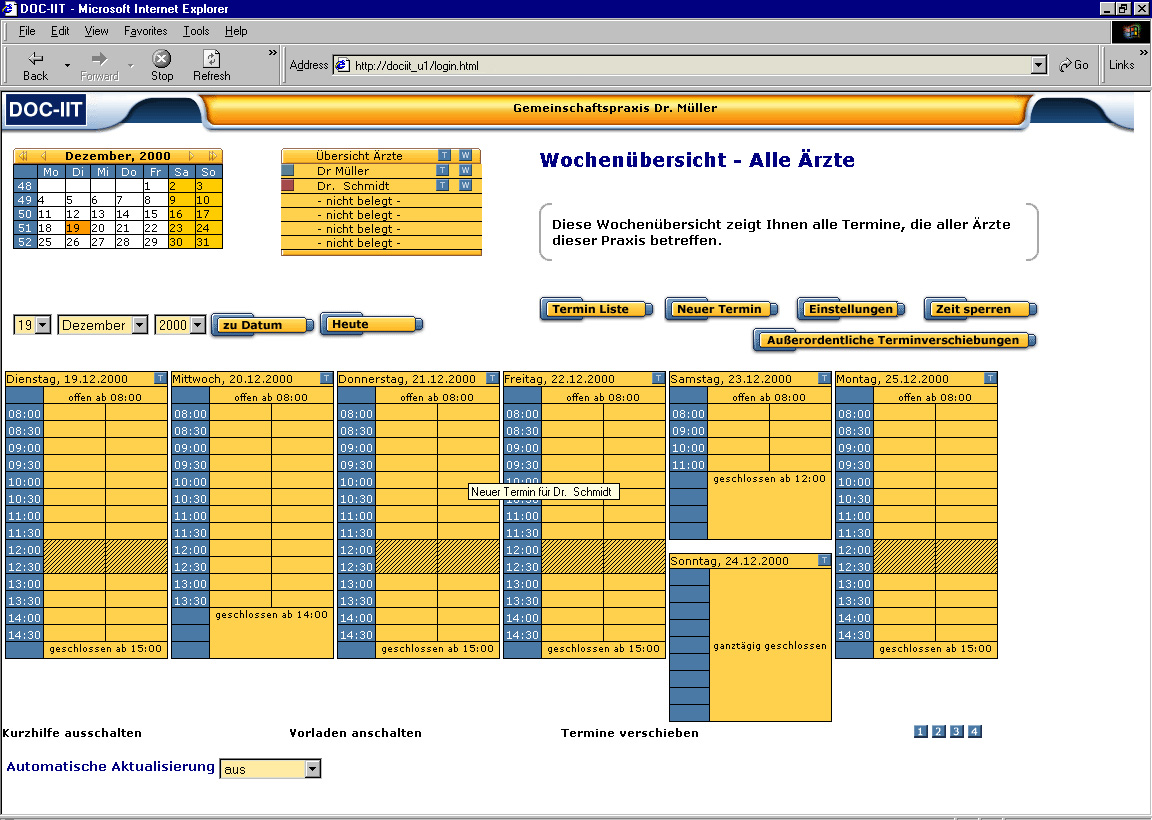The width and height of the screenshot is (1152, 820).
Task: Go to previous month in mini calendar
Action: tap(43, 156)
